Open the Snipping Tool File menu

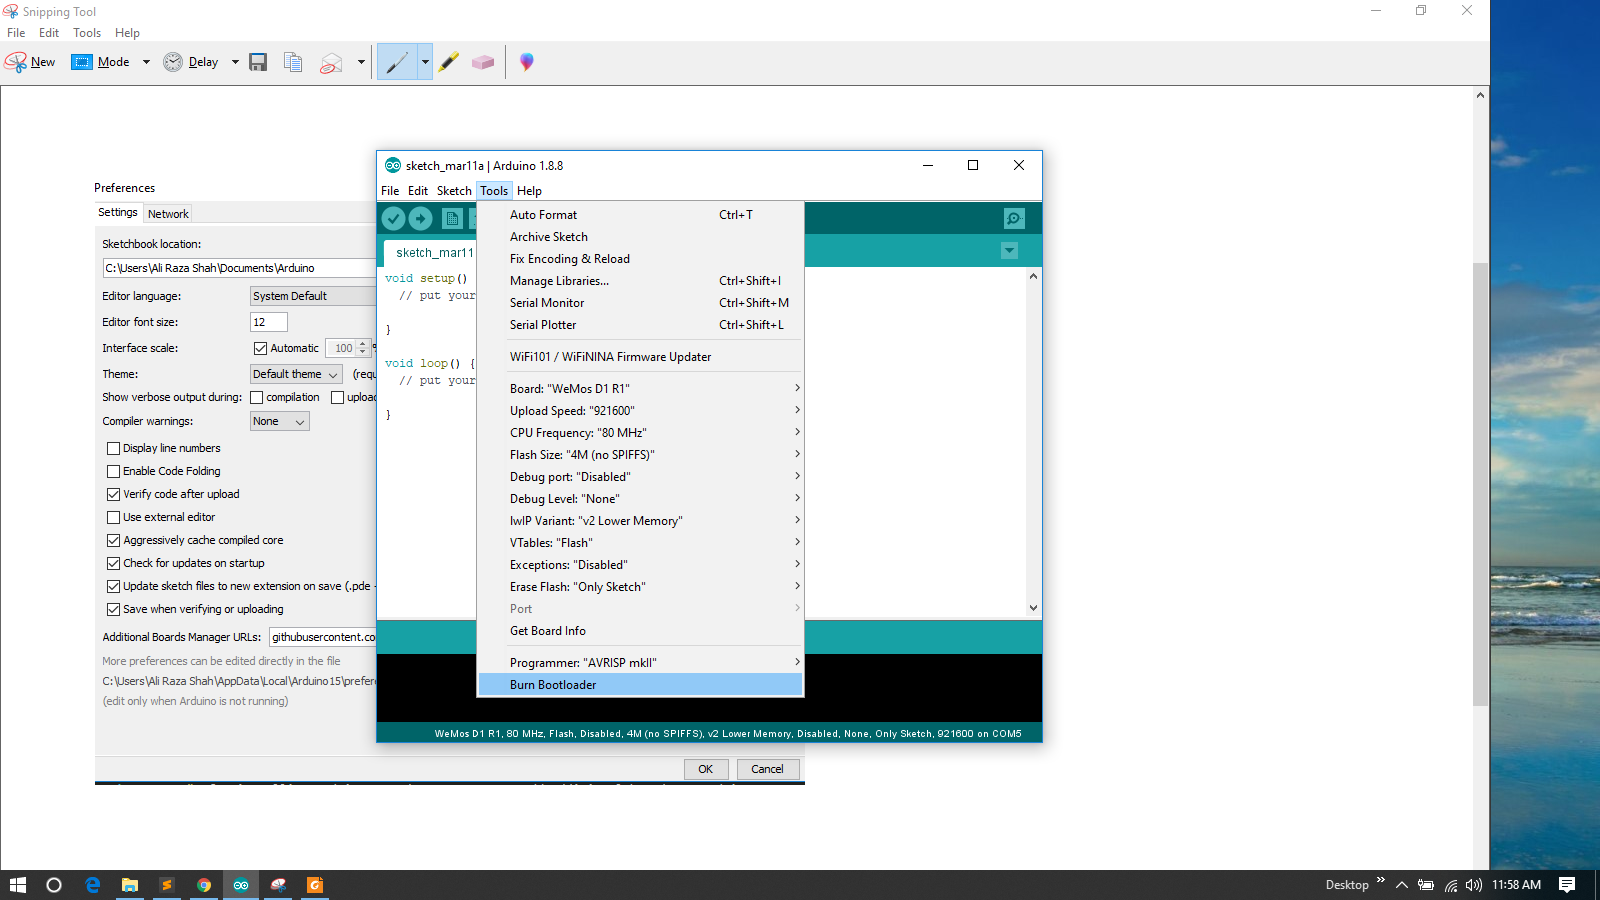point(16,33)
